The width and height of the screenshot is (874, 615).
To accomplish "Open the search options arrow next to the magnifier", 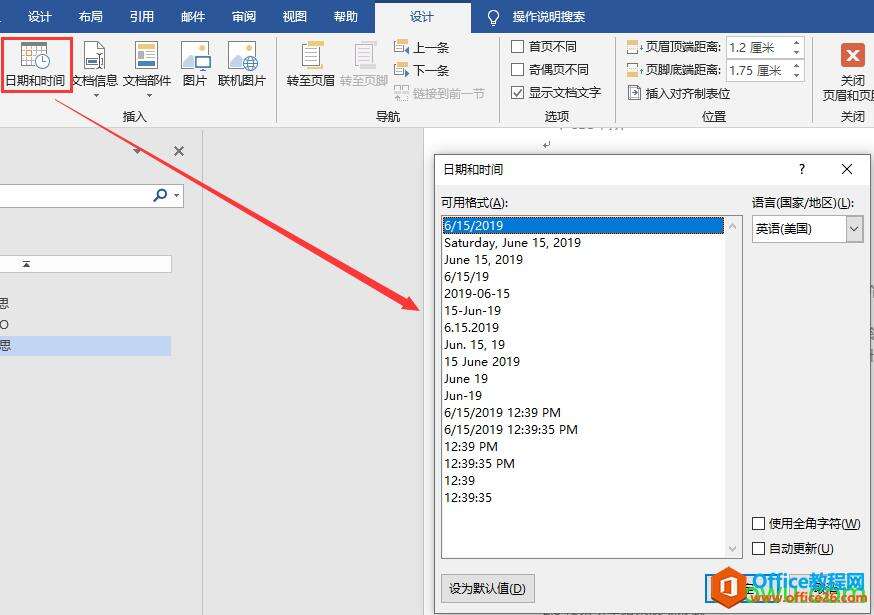I will tap(177, 195).
